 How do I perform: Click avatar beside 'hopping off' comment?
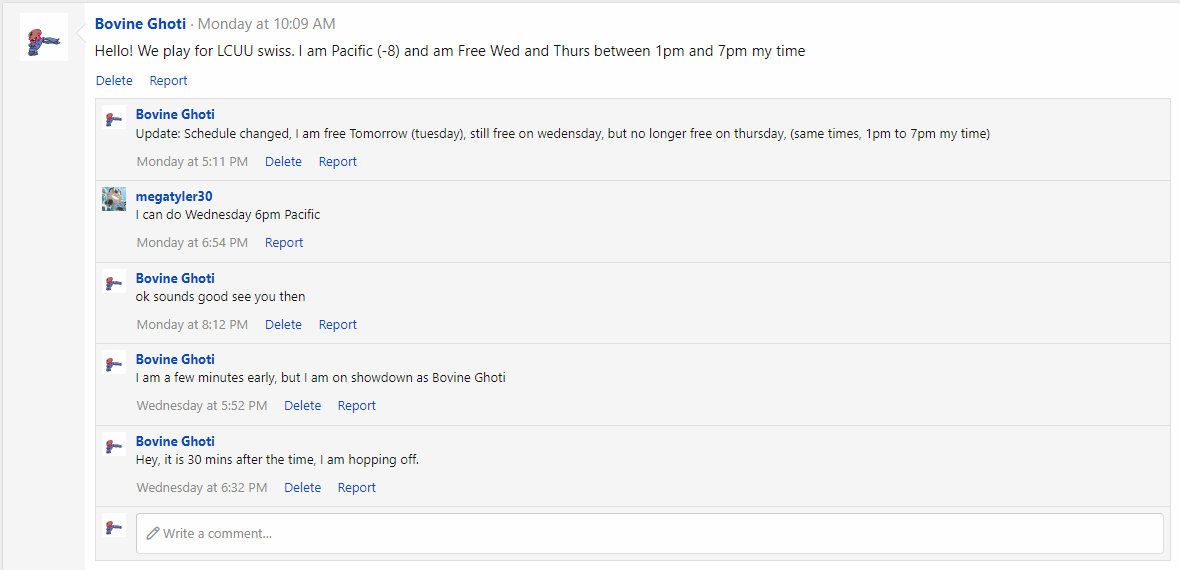[x=114, y=444]
